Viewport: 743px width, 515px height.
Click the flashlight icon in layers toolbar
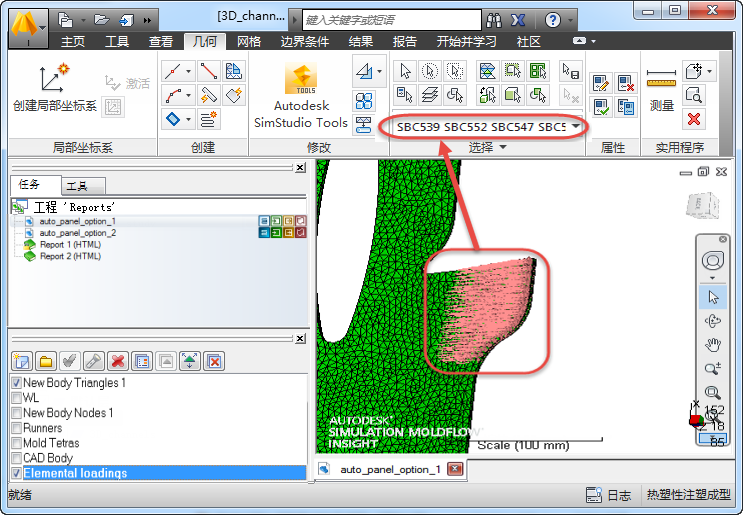(x=94, y=361)
